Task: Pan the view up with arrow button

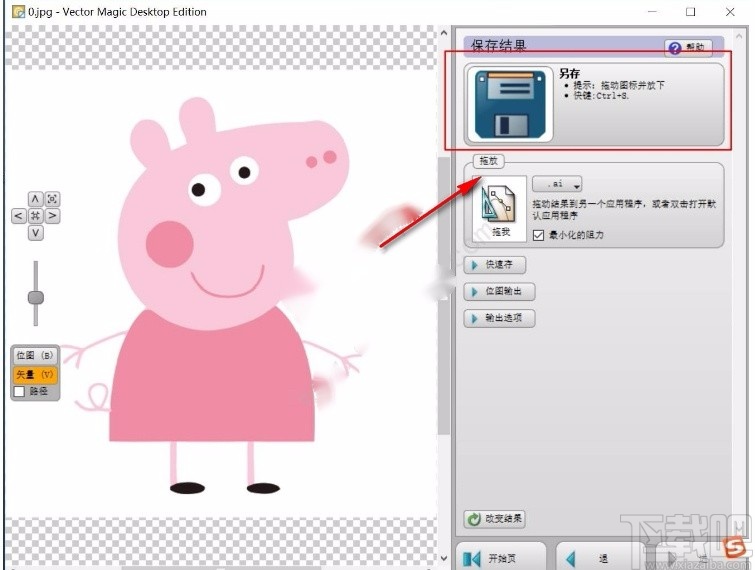Action: pyautogui.click(x=35, y=199)
